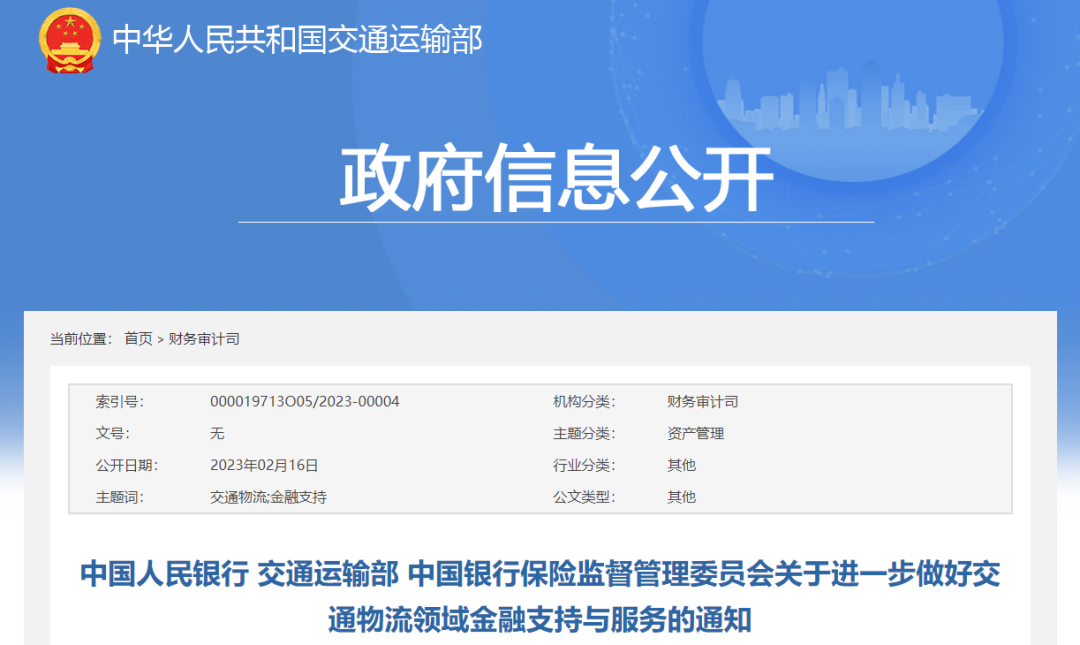Viewport: 1080px width, 645px height.
Task: Click the 主题词 label
Action: [120, 497]
